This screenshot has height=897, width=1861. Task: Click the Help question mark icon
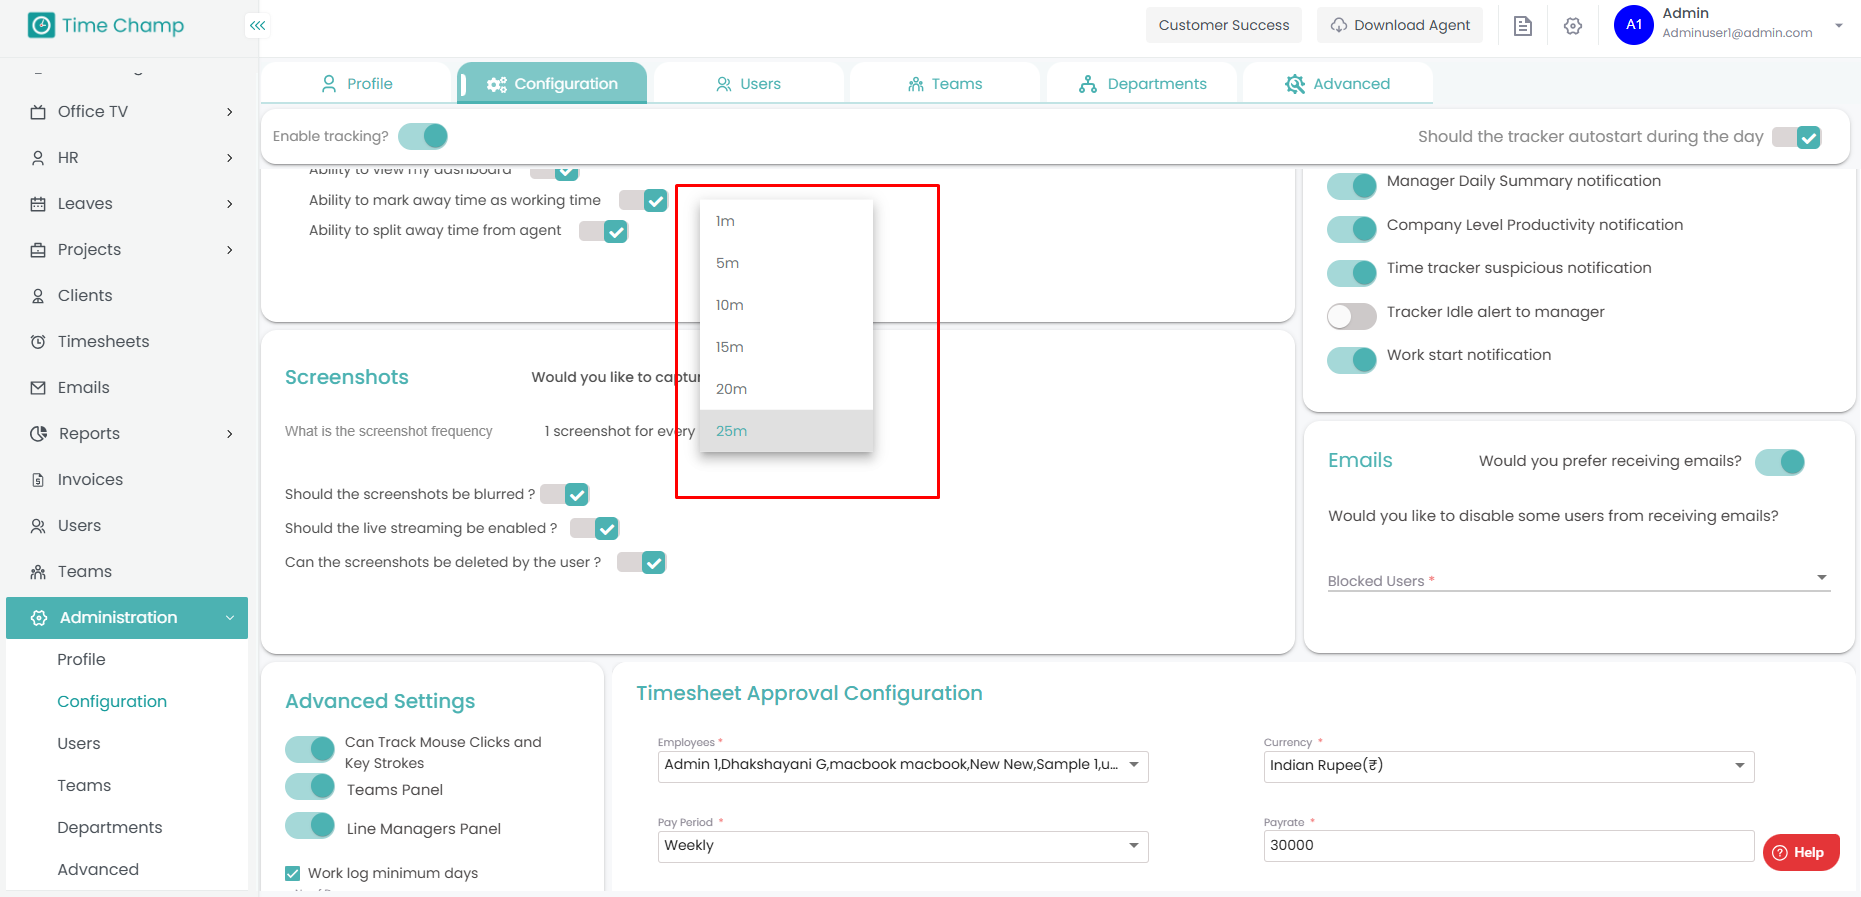pyautogui.click(x=1780, y=853)
